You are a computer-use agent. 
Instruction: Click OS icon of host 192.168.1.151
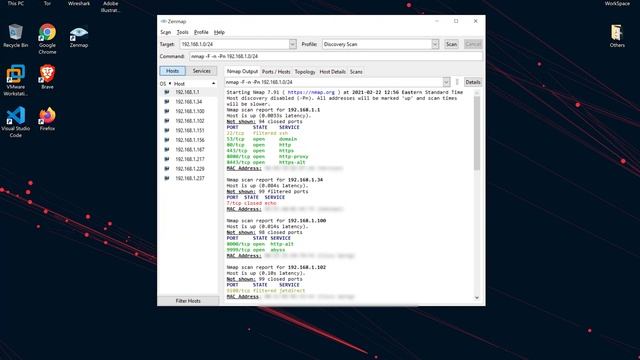coord(167,130)
